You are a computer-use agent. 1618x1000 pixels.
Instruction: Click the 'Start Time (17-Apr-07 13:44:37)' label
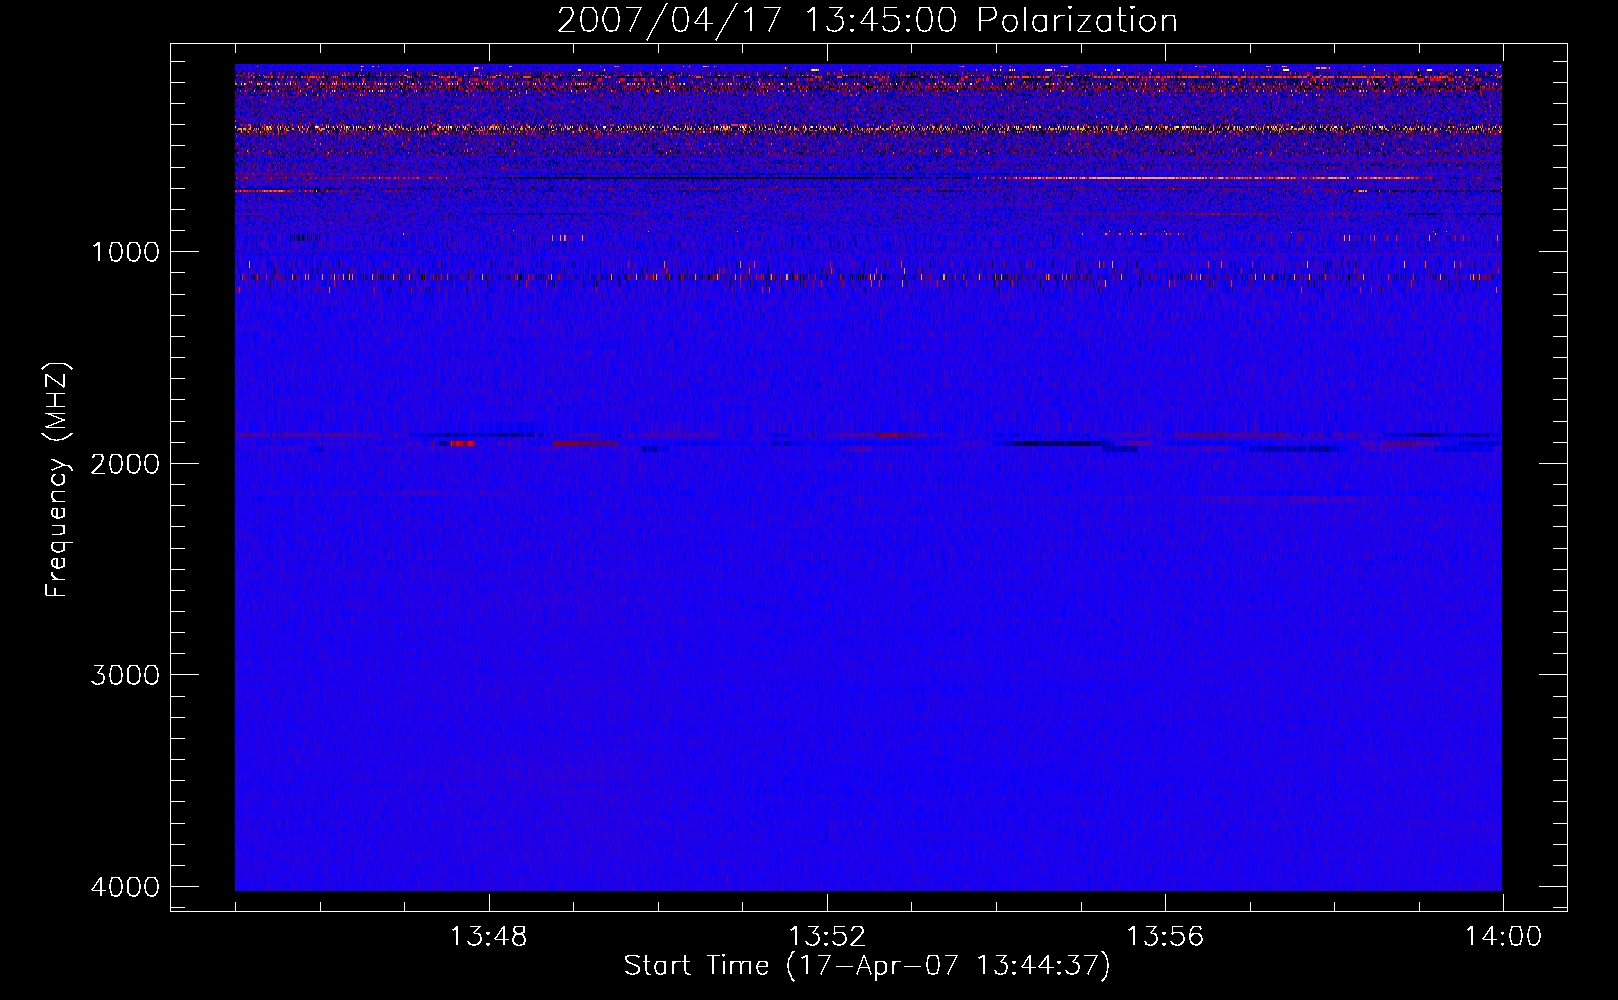[867, 965]
